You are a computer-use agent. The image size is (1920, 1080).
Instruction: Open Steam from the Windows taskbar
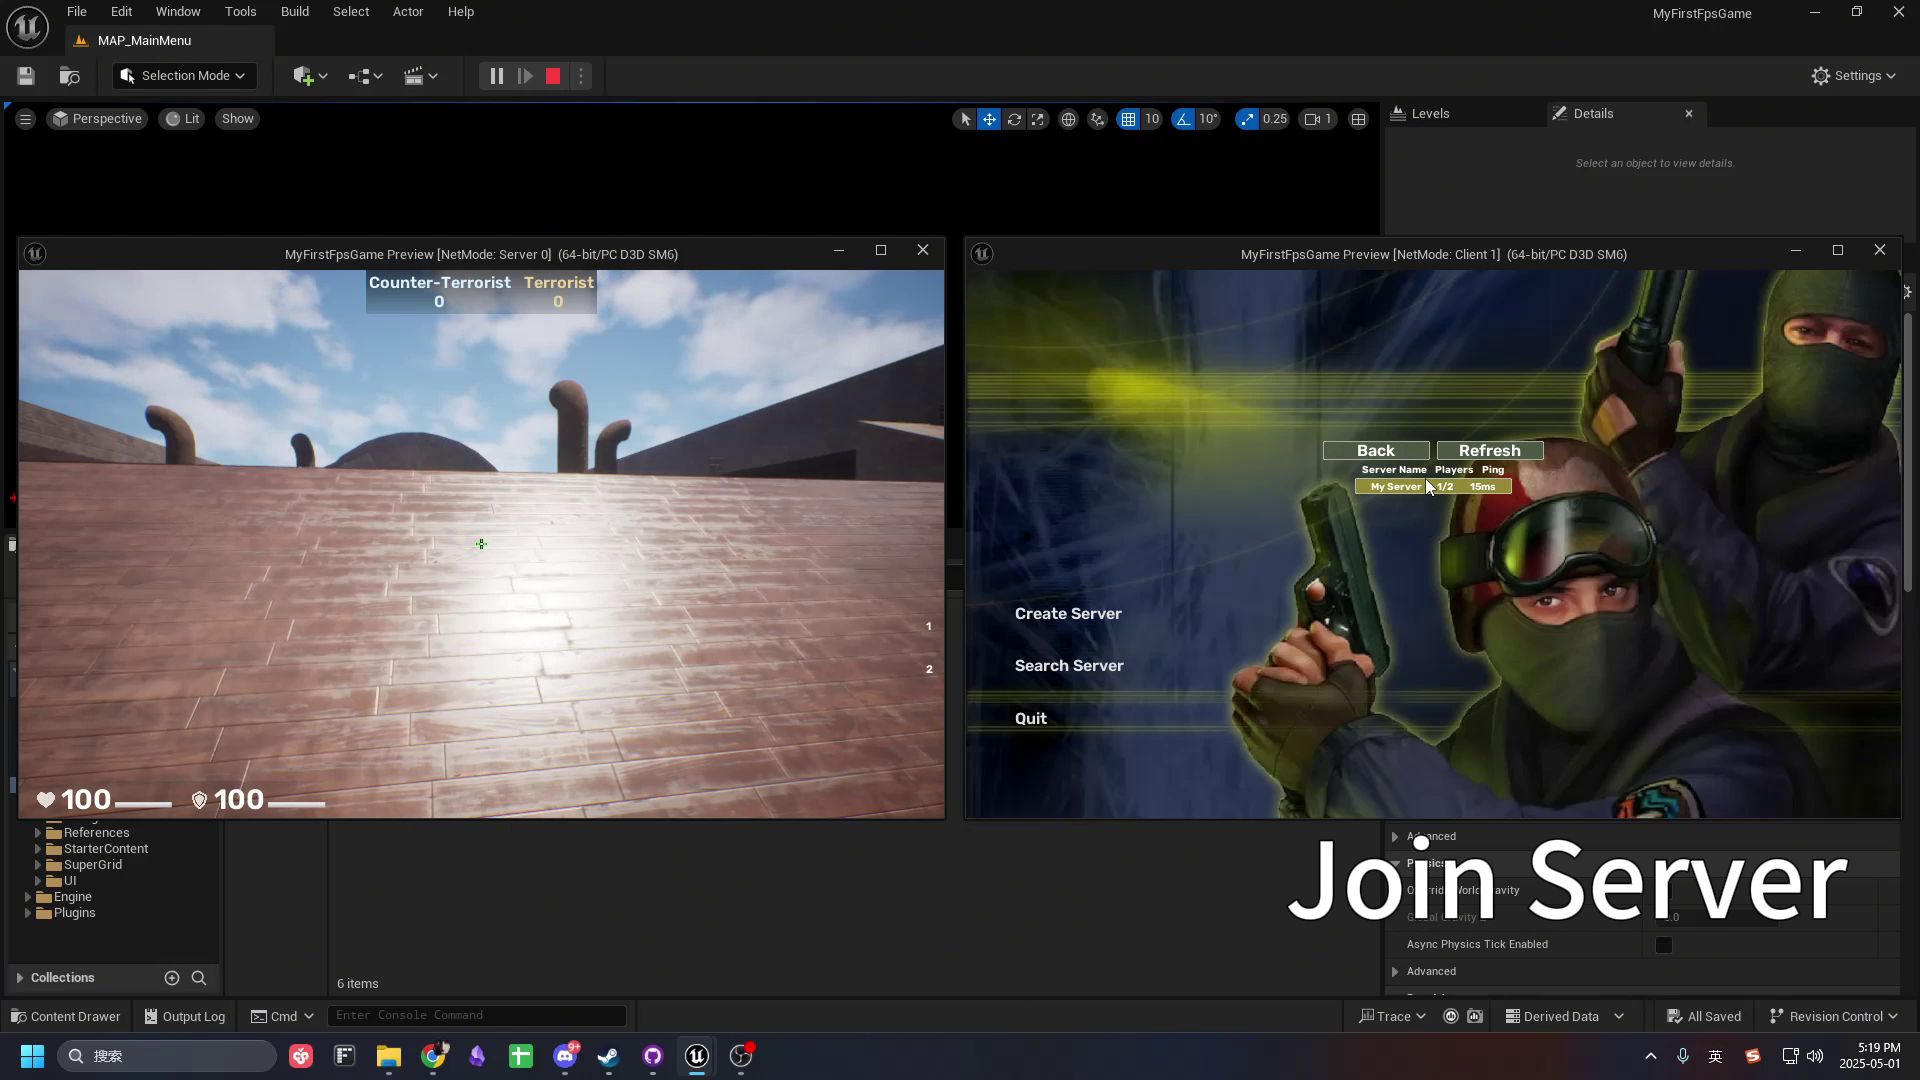[x=608, y=1056]
